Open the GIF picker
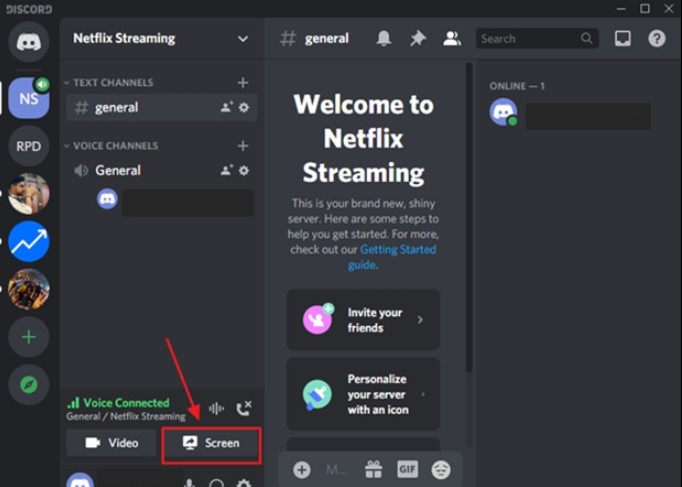The image size is (682, 487). pyautogui.click(x=408, y=469)
